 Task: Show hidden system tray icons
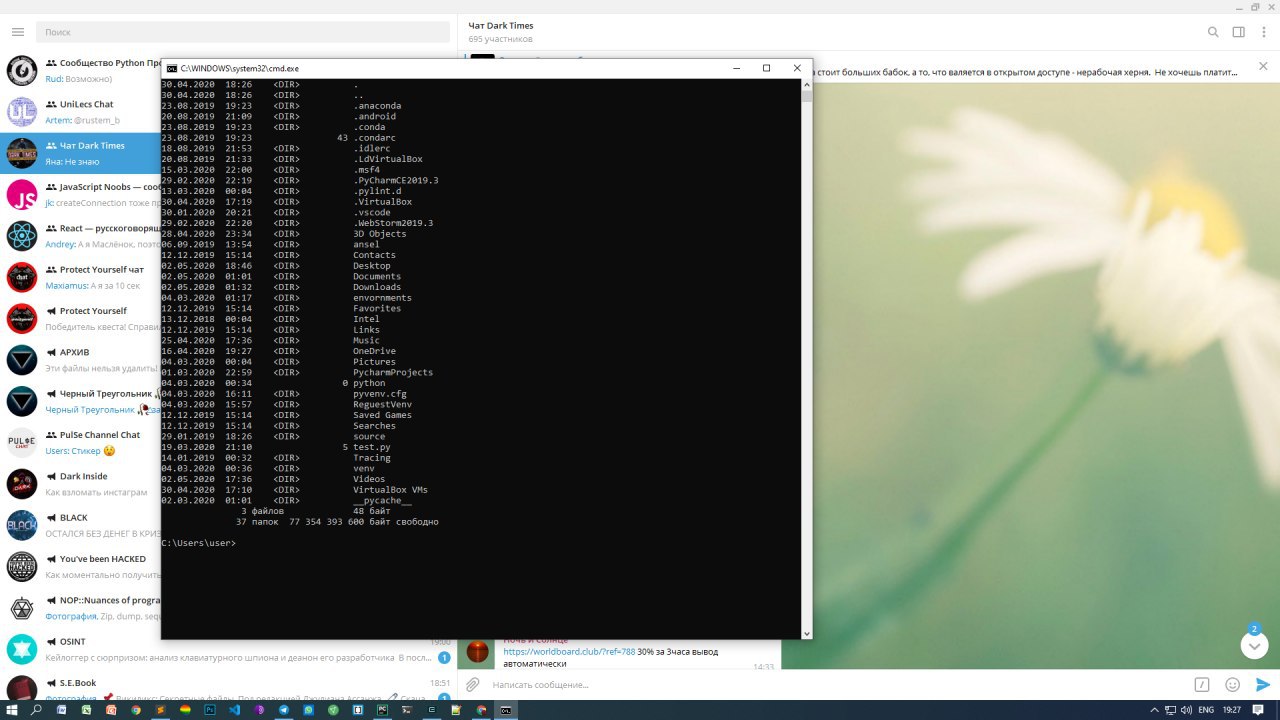coord(1155,710)
